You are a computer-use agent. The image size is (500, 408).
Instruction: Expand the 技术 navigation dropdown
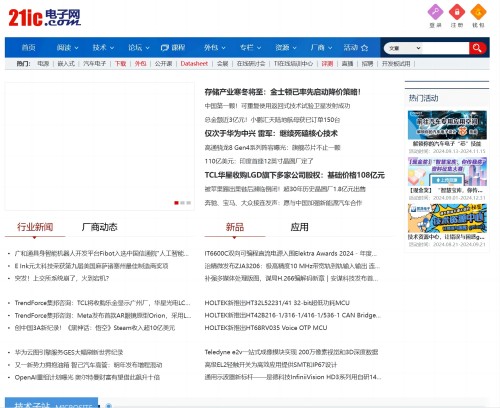pos(103,48)
